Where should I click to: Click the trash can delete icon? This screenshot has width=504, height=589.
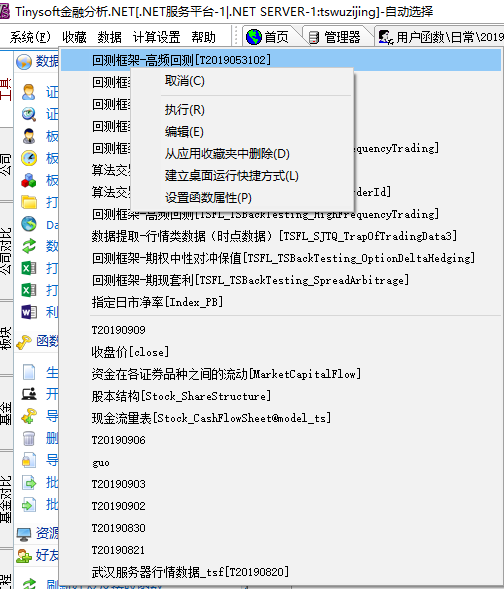point(29,438)
